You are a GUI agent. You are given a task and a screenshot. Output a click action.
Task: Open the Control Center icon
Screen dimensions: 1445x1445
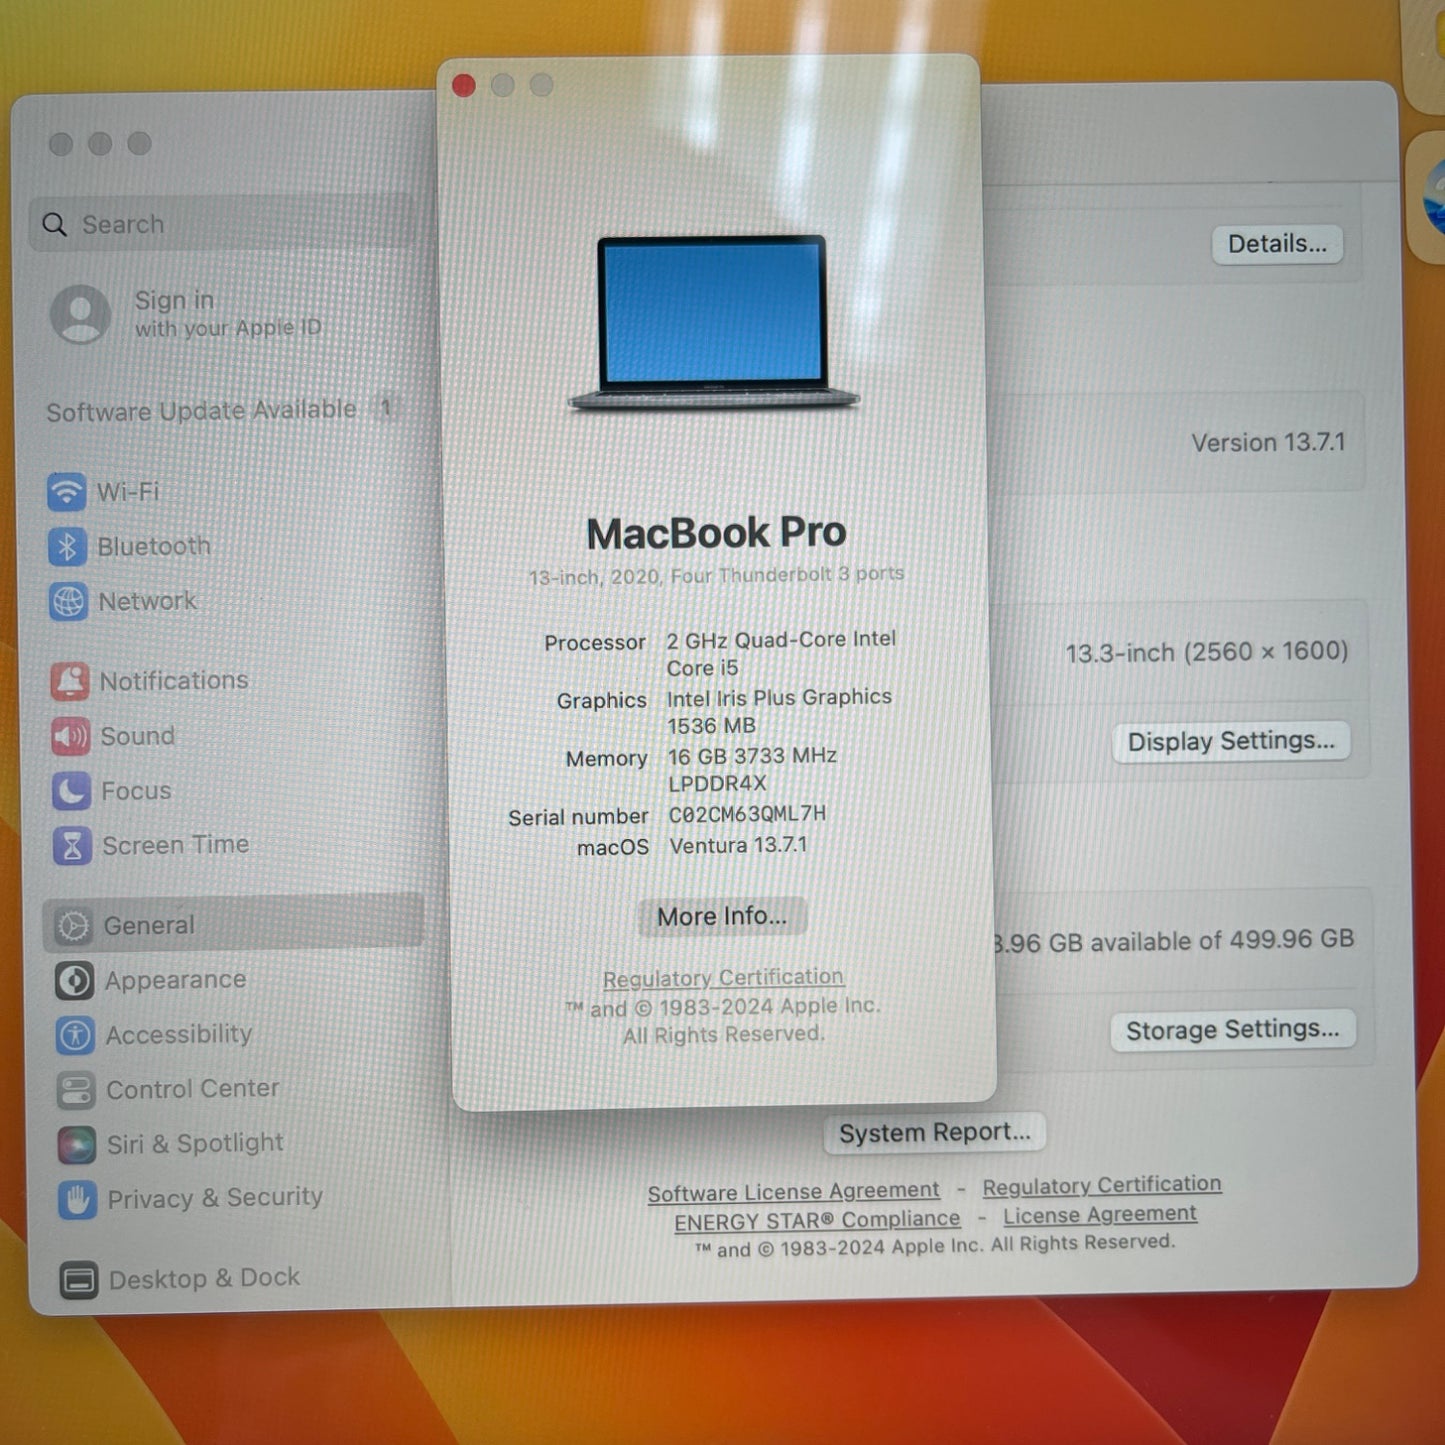[x=76, y=1090]
